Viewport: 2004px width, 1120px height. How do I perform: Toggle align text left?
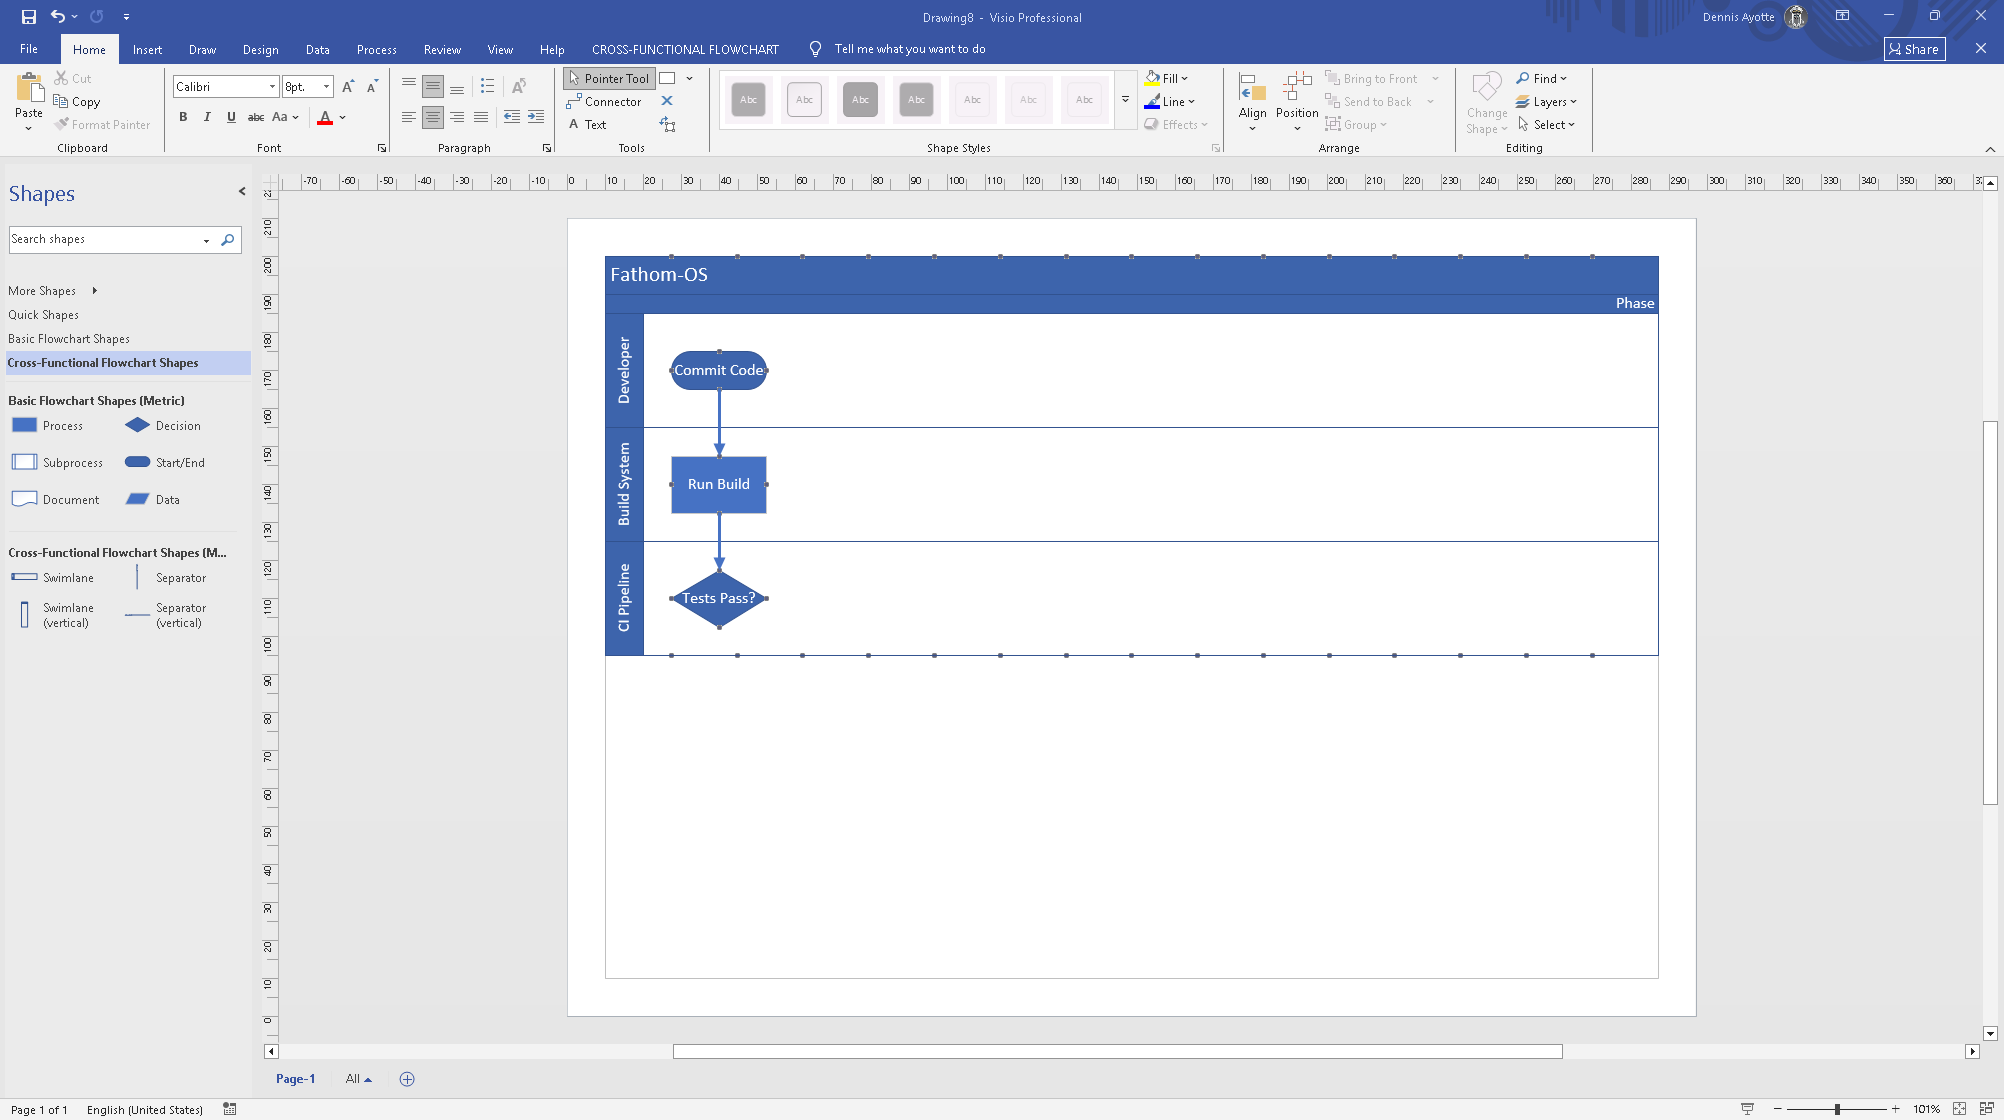coord(409,117)
